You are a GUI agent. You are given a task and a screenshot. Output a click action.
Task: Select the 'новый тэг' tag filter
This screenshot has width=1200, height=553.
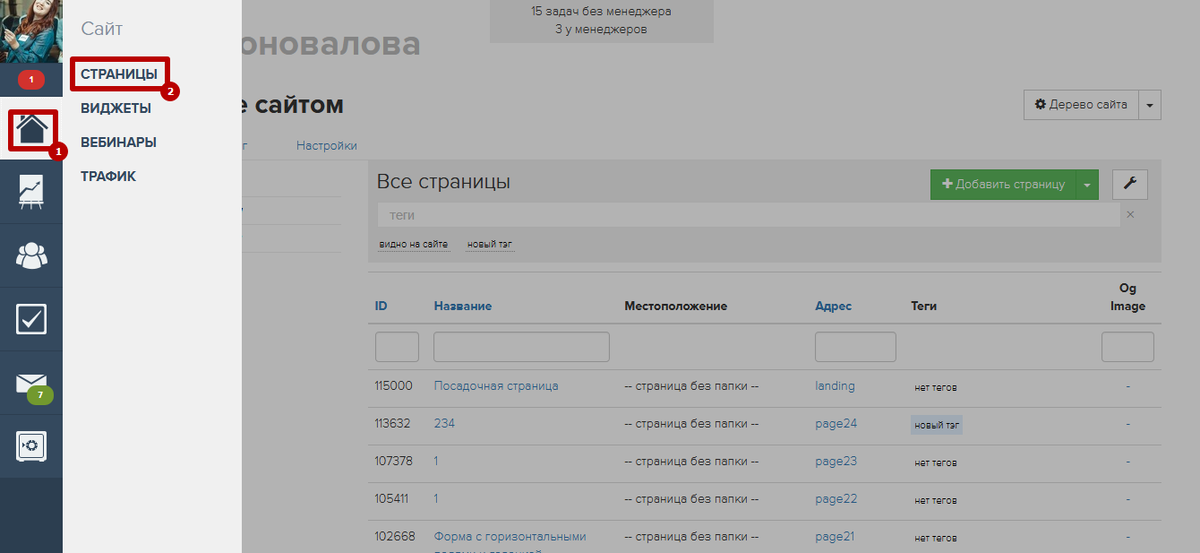point(490,244)
